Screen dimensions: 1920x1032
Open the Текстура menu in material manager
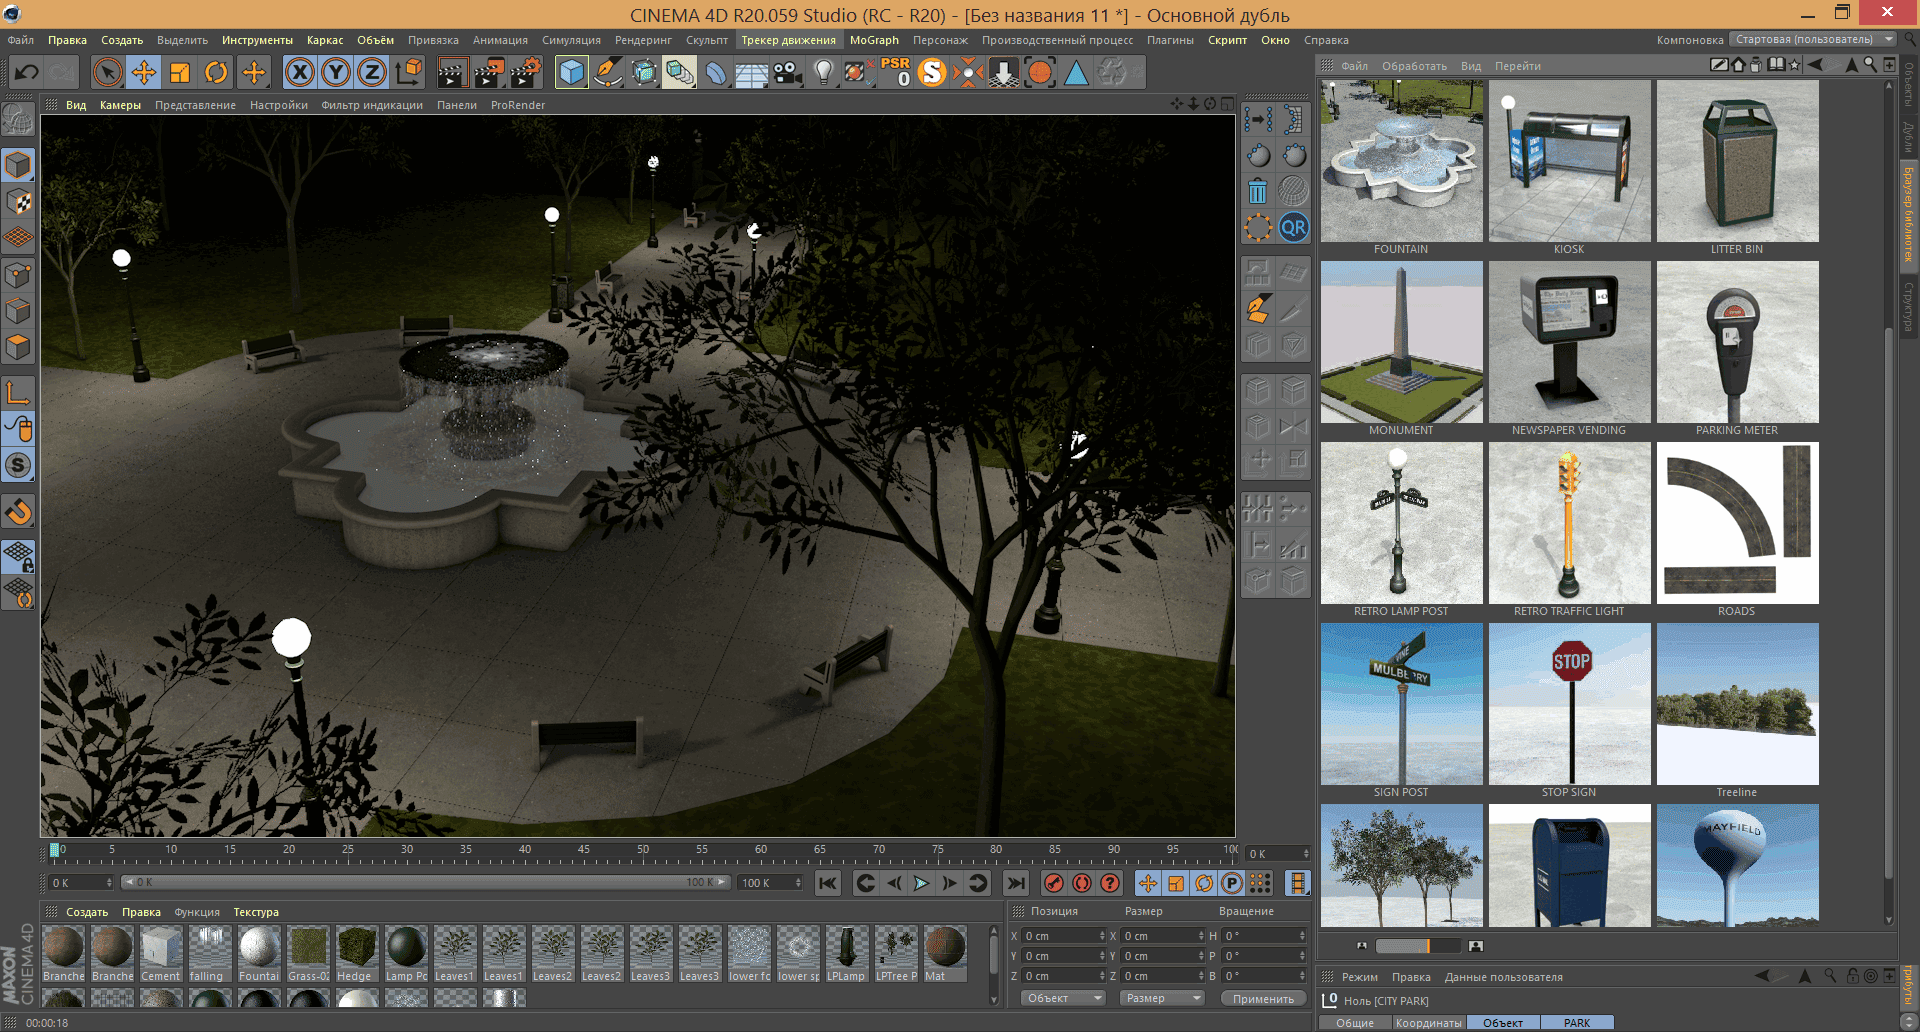pyautogui.click(x=256, y=912)
